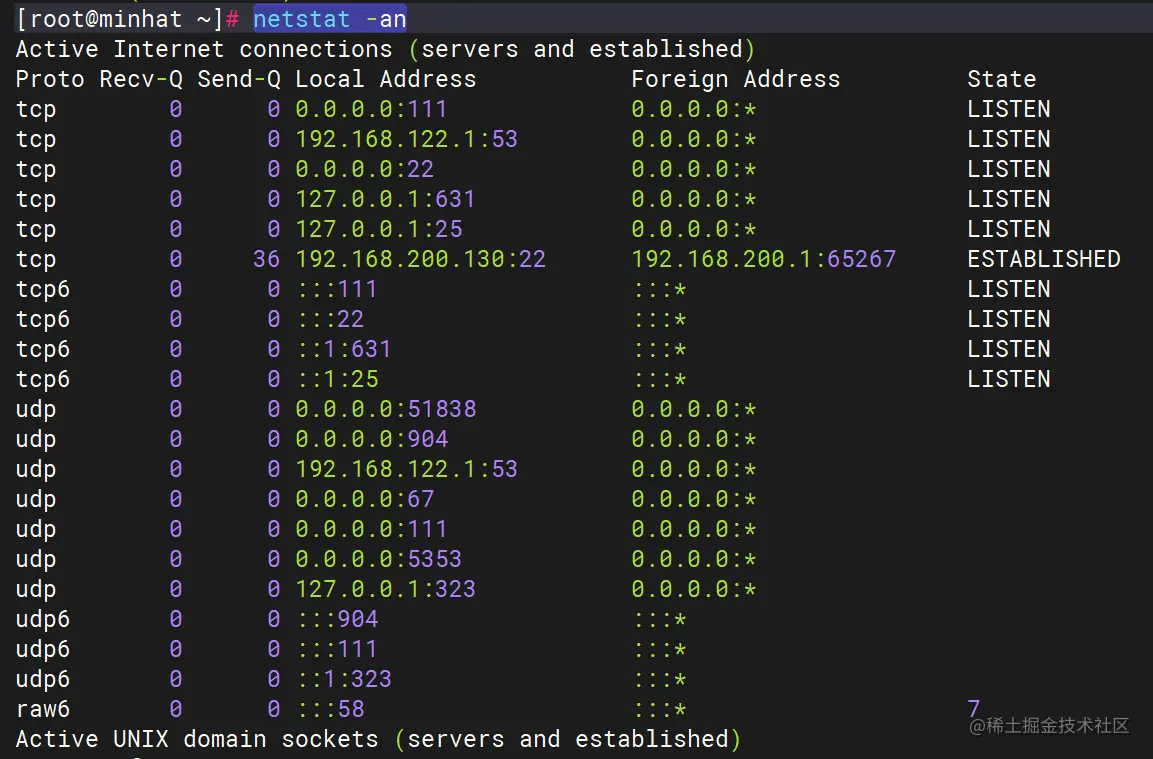Click foreign address of 0.0.0.0:5353 row

693,559
